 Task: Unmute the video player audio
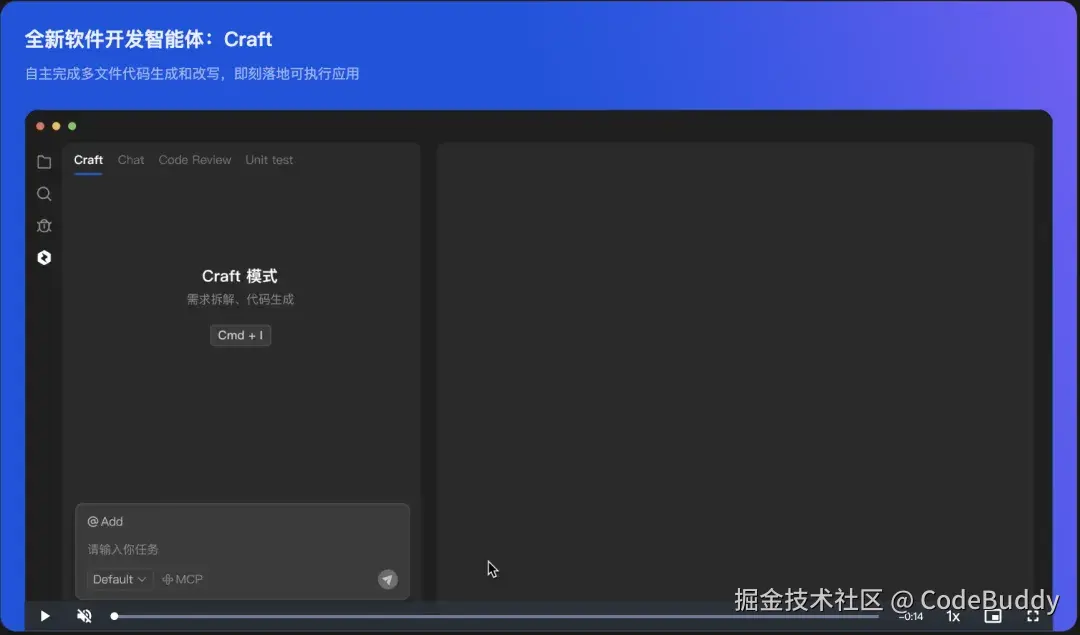(84, 616)
